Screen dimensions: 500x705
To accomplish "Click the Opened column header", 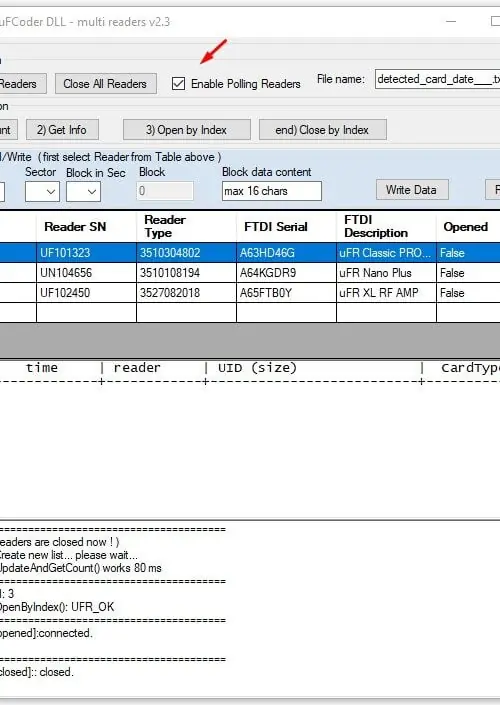I will click(x=468, y=227).
